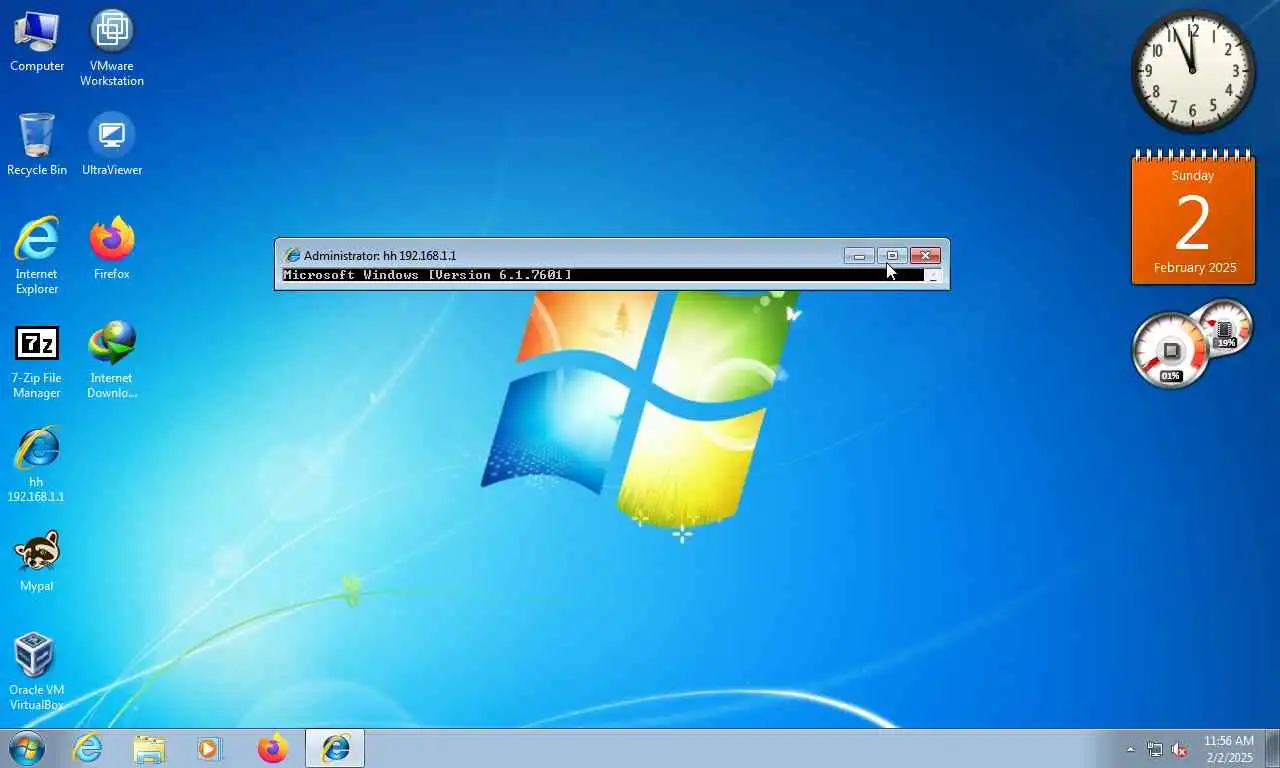Click the Microsoft Windows [Version 6.1.7601] text
Screen dimensions: 1280x768
pos(427,275)
